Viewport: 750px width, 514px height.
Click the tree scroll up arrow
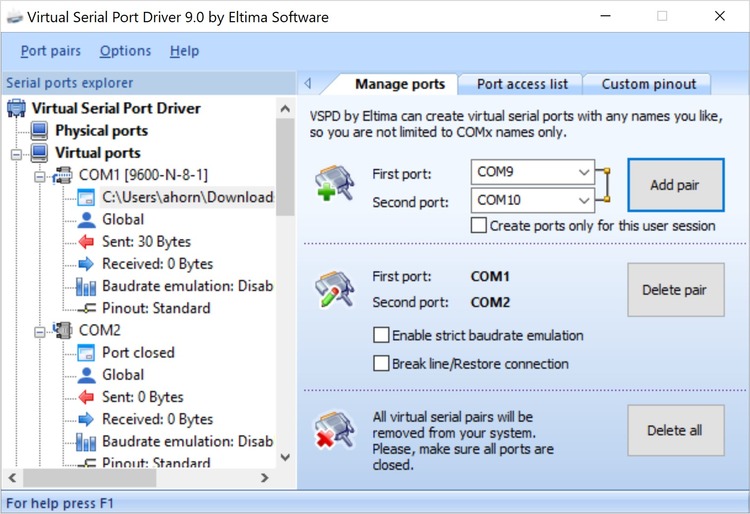[285, 109]
